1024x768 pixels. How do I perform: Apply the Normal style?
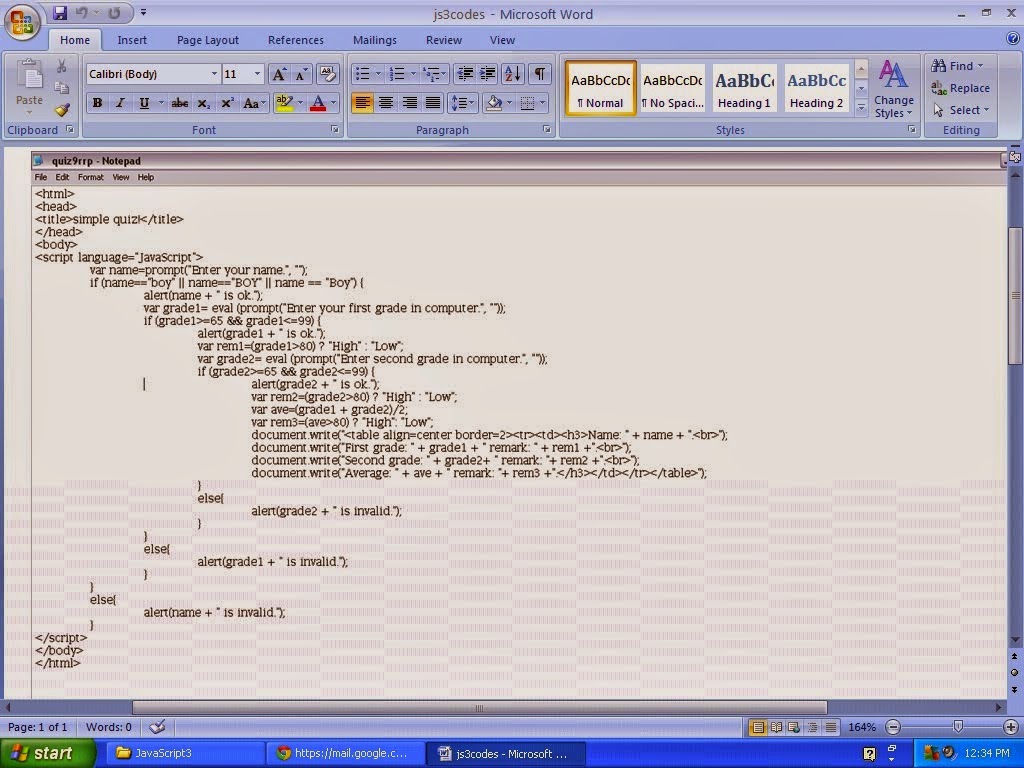pos(601,89)
